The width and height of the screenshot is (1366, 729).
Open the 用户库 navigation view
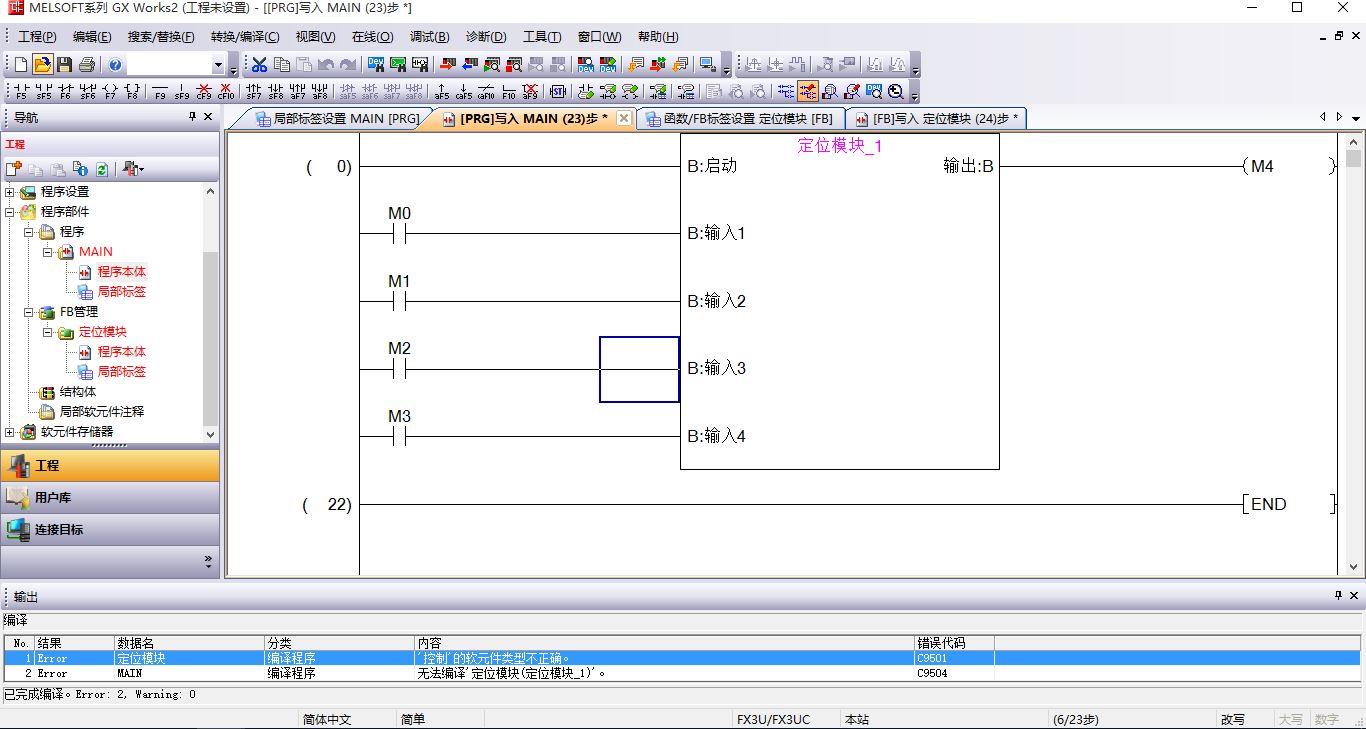click(x=52, y=498)
